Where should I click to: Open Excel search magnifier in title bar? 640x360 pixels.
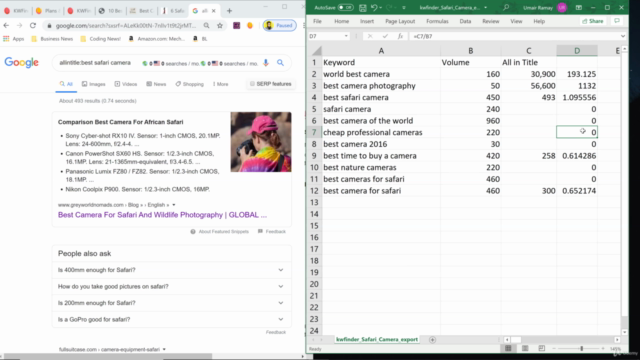(506, 7)
